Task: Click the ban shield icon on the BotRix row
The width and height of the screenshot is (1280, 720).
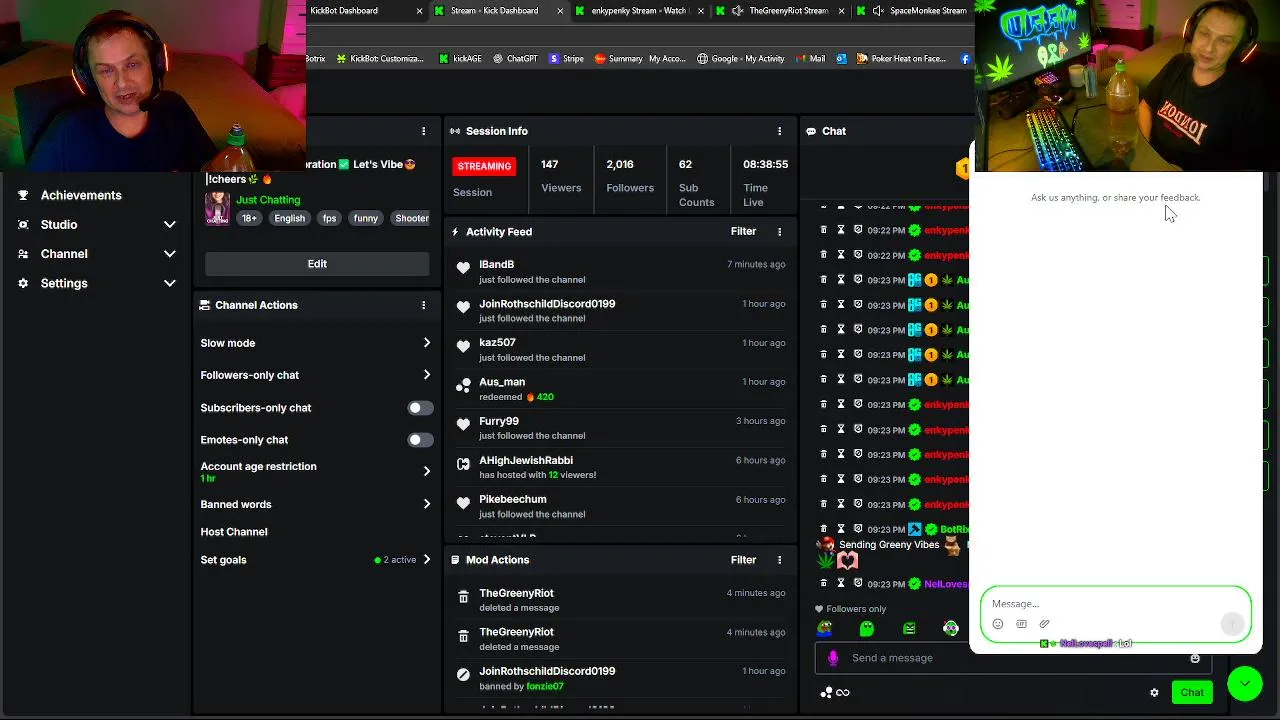Action: (x=858, y=529)
